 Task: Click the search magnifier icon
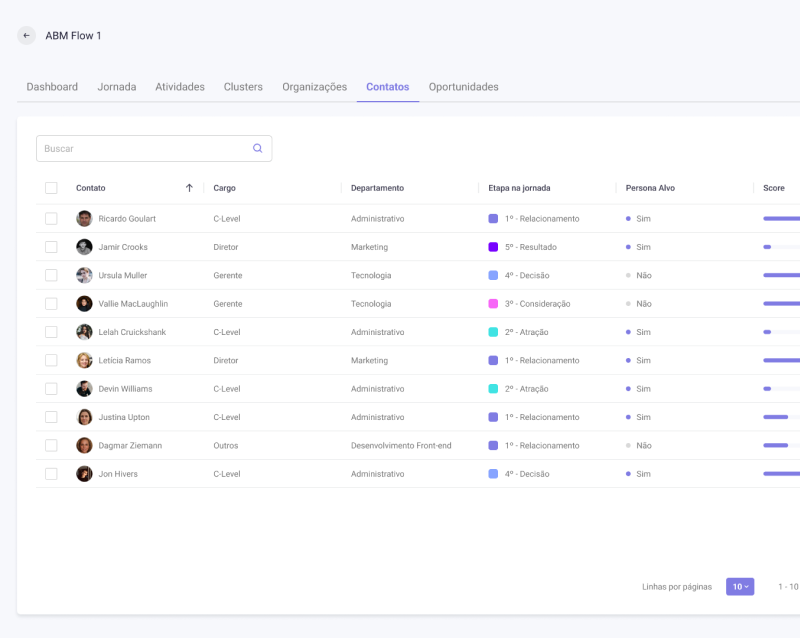(x=257, y=148)
